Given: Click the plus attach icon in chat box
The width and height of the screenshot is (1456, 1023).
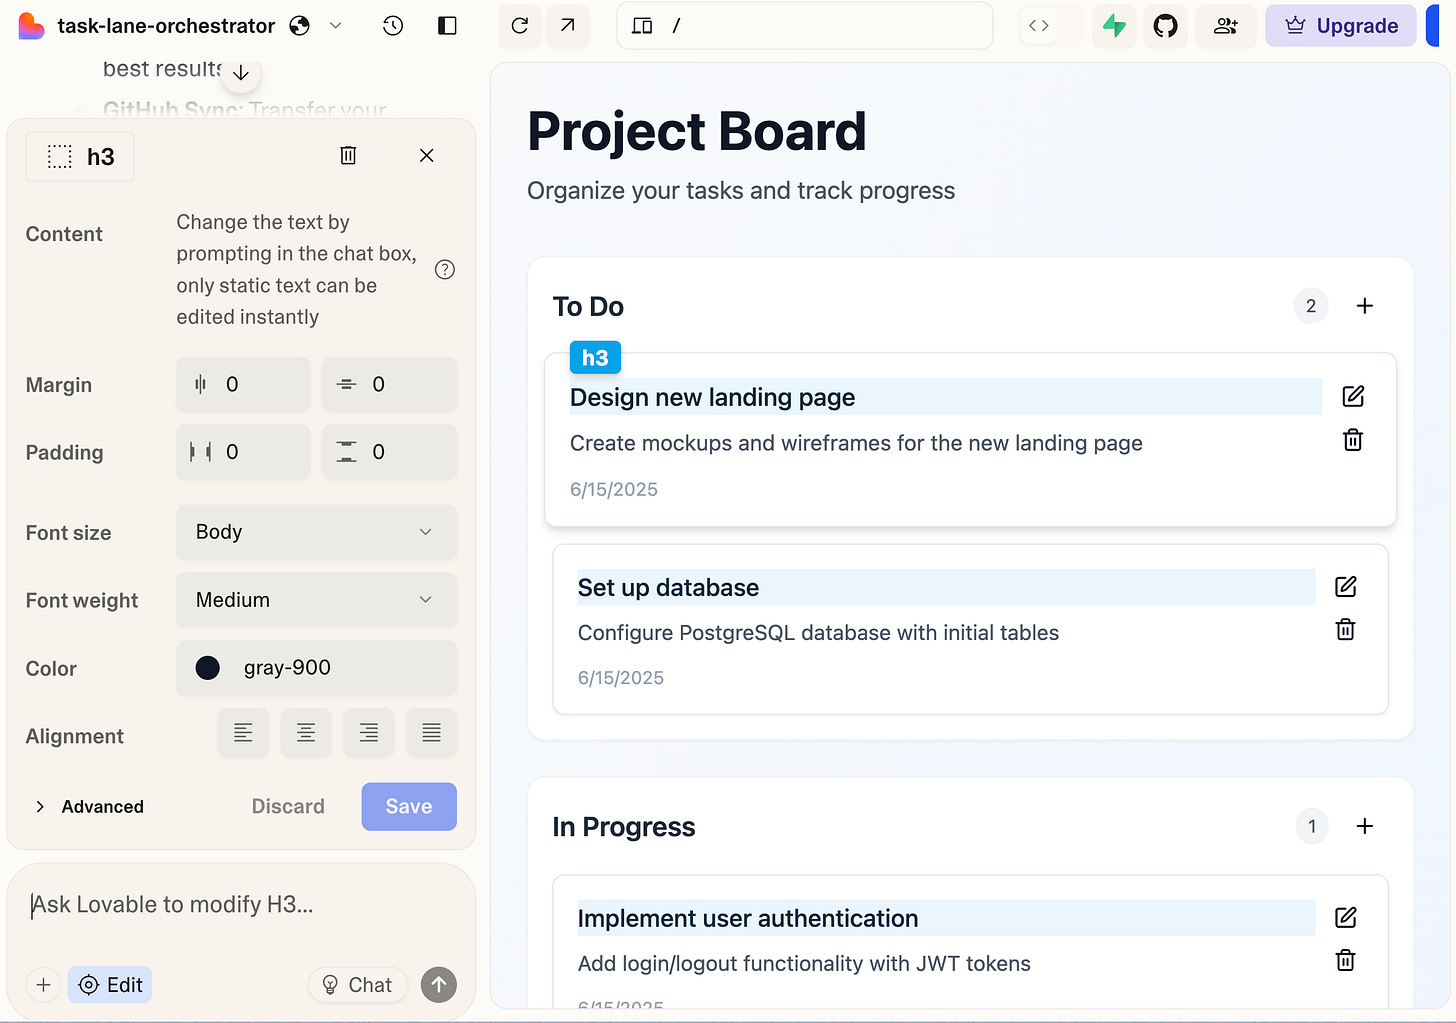Looking at the screenshot, I should click(43, 985).
